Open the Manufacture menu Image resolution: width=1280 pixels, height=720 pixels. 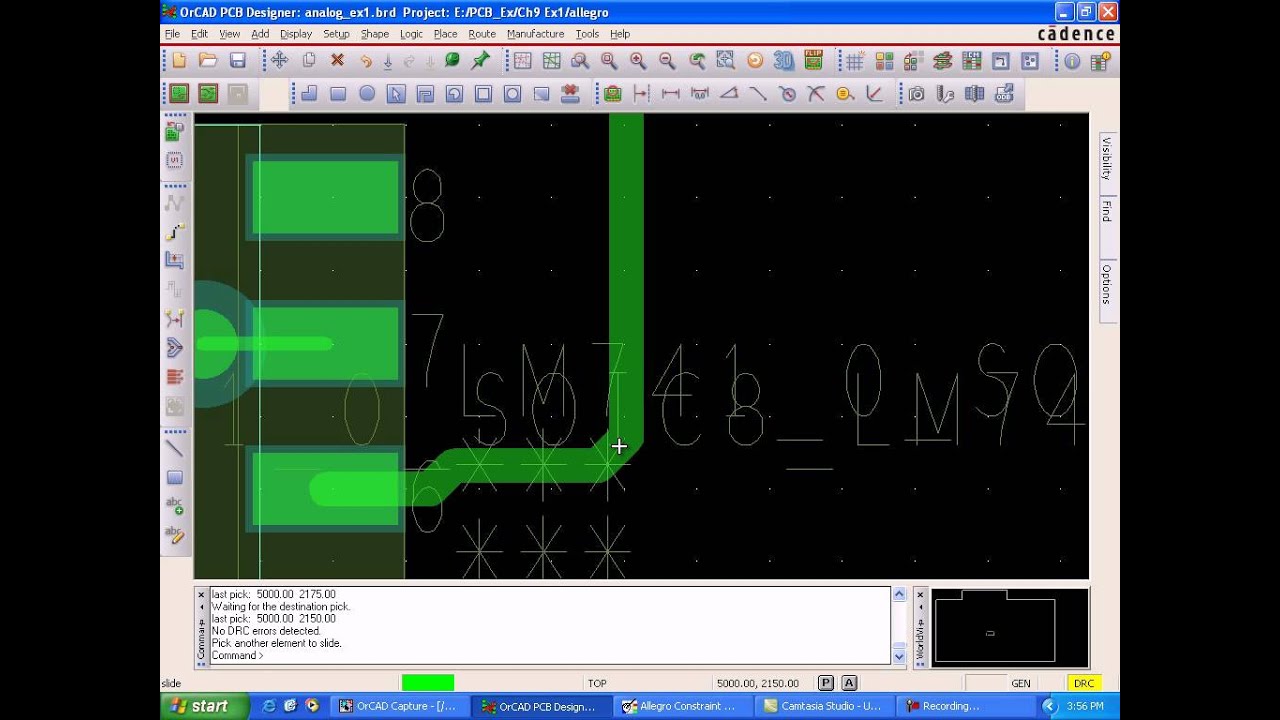(535, 34)
